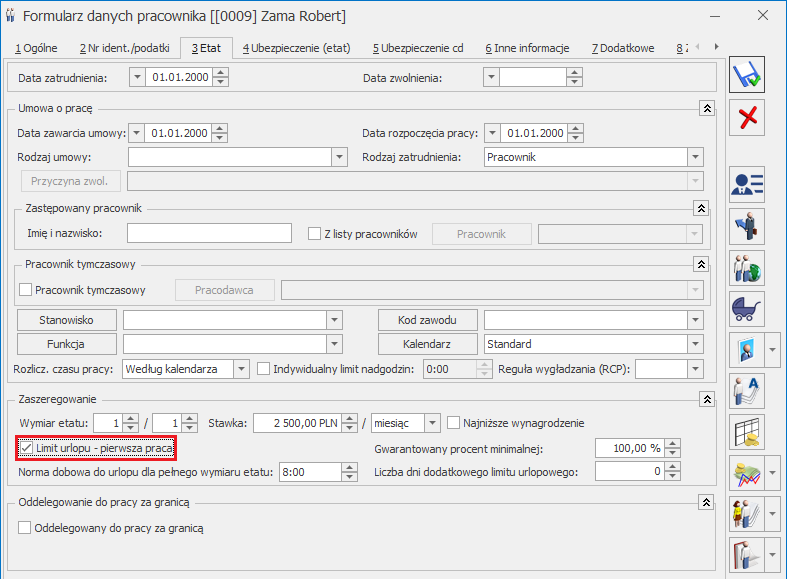The width and height of the screenshot is (787, 579).
Task: Open 'Rozlicz. czasu pracy' dropdown
Action: [241, 369]
